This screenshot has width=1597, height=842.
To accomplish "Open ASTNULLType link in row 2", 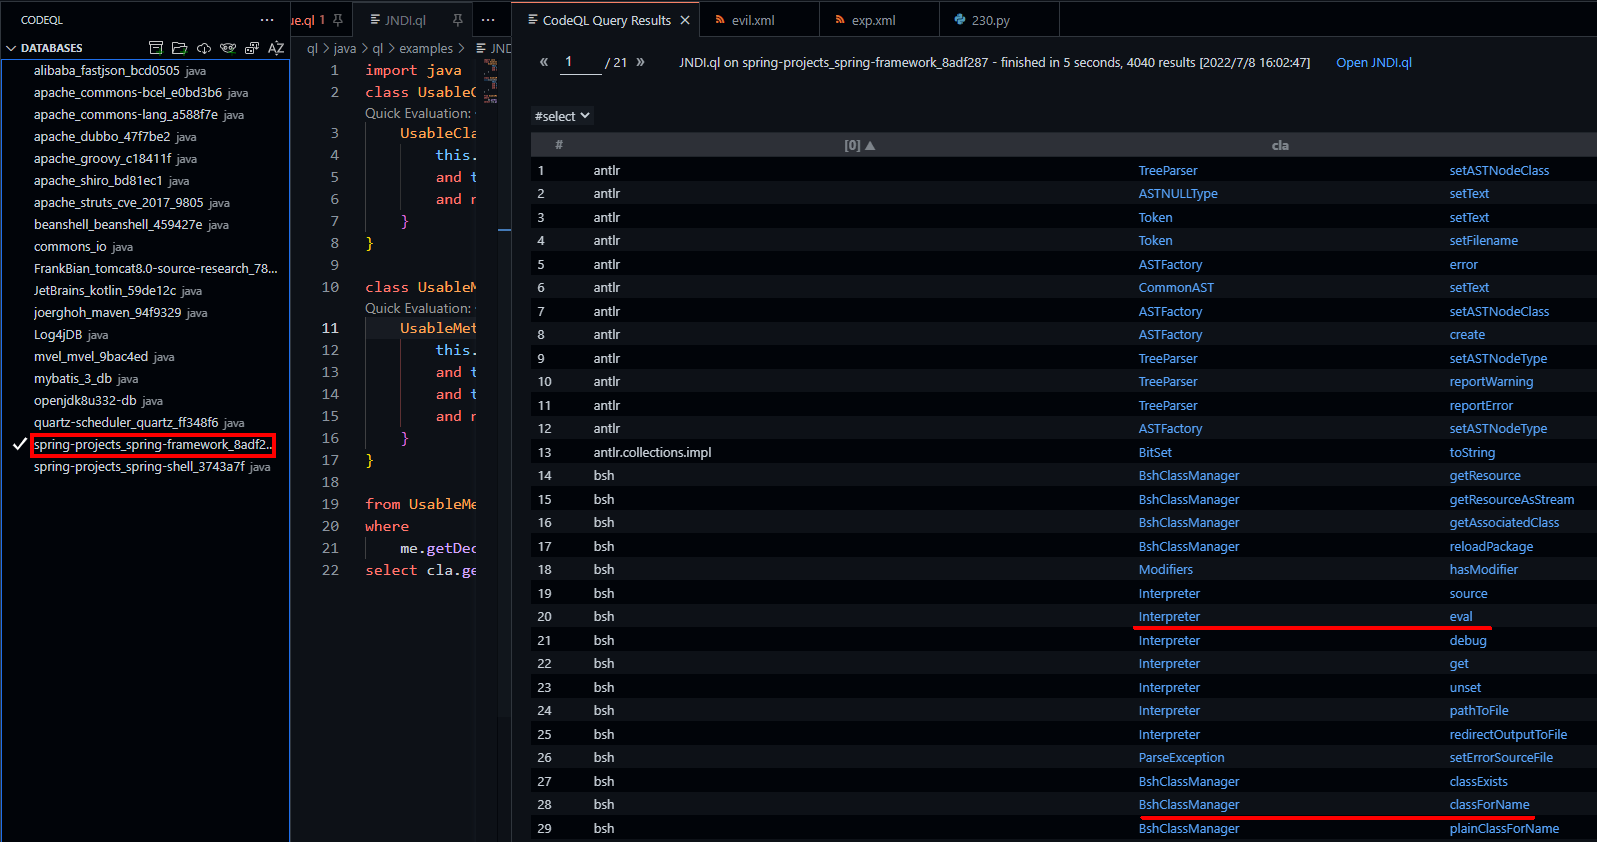I will tap(1178, 194).
